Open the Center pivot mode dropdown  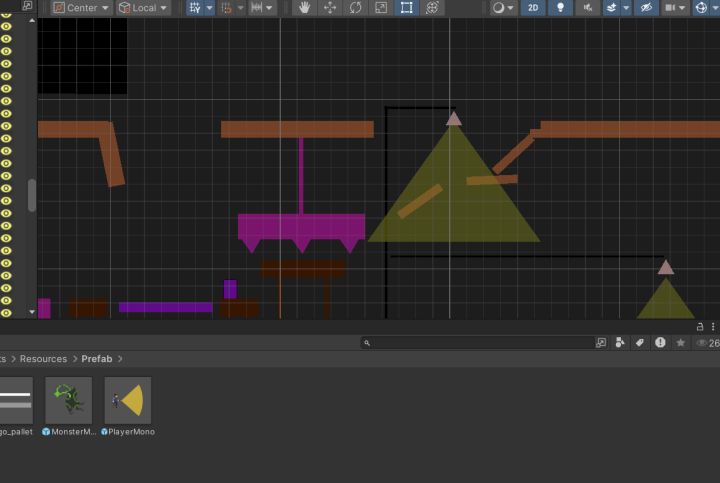pos(81,8)
